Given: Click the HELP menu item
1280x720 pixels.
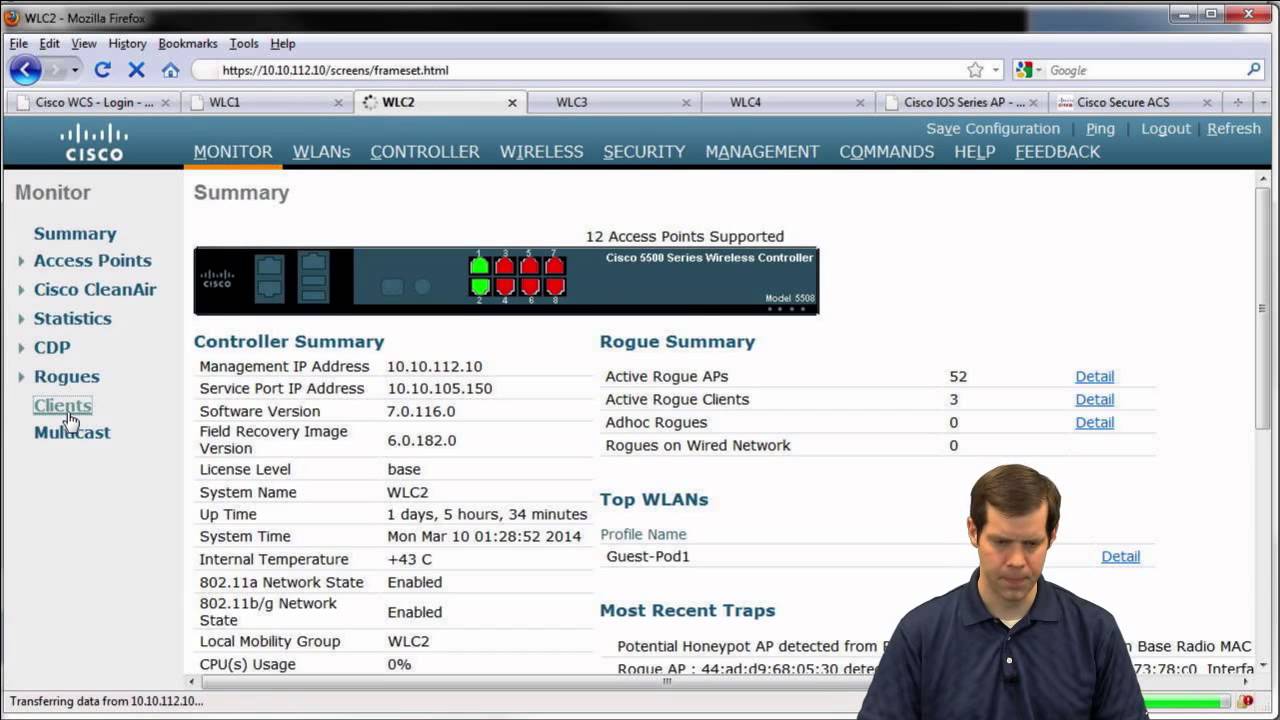Looking at the screenshot, I should click(974, 152).
